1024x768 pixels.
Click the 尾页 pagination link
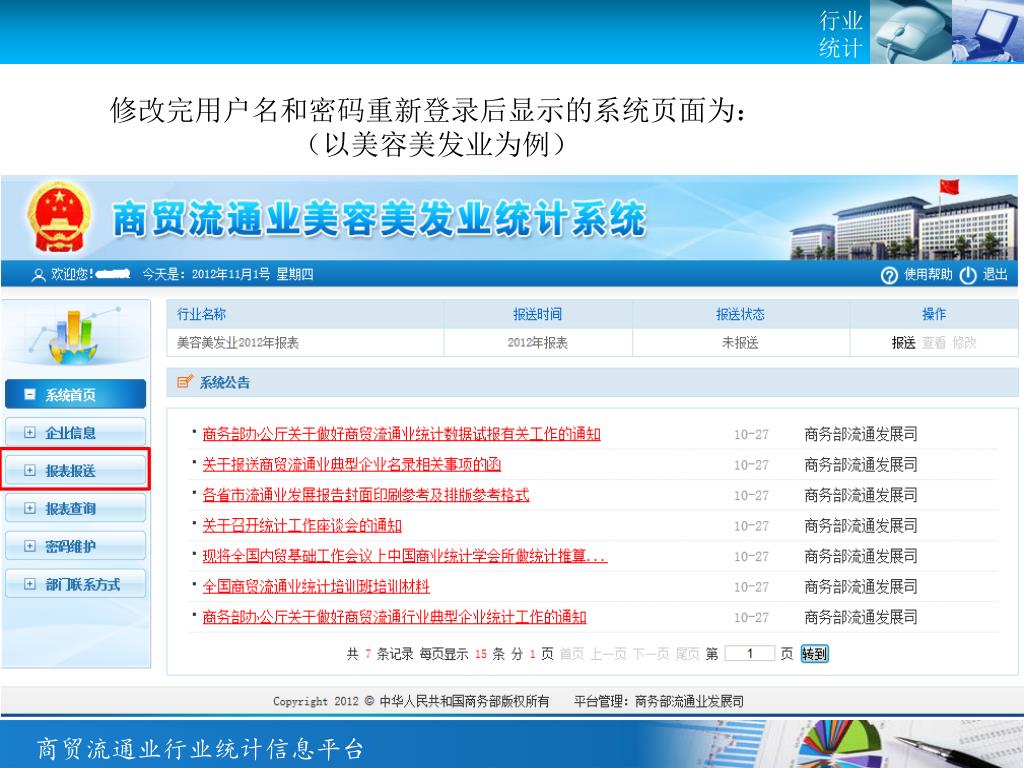tap(687, 654)
